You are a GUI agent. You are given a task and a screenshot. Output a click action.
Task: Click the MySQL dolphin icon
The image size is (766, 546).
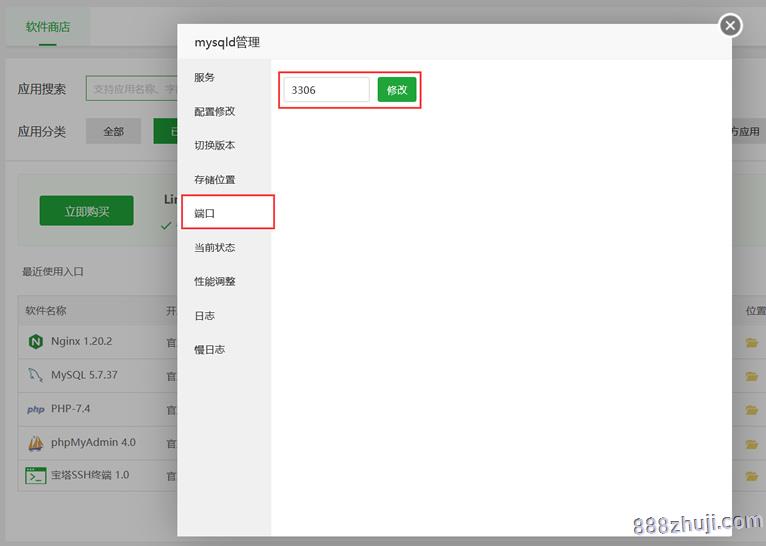coord(35,375)
